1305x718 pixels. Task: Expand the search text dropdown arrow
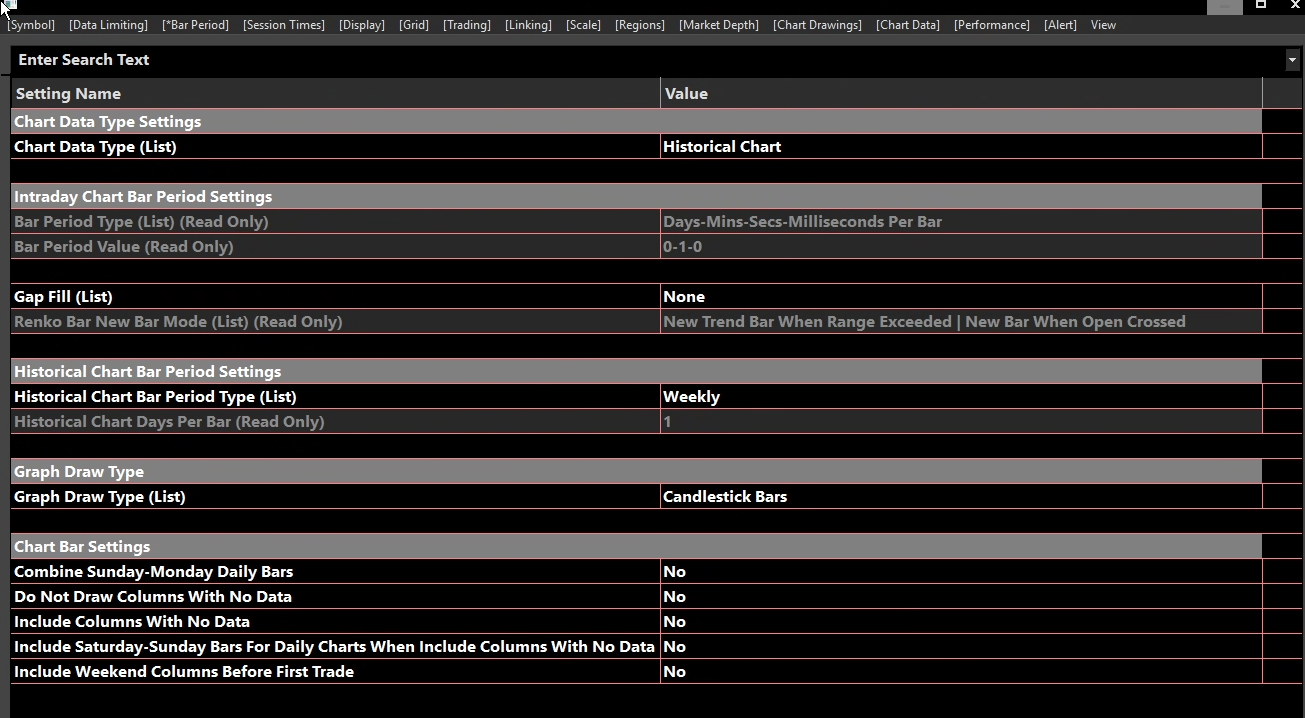1292,60
